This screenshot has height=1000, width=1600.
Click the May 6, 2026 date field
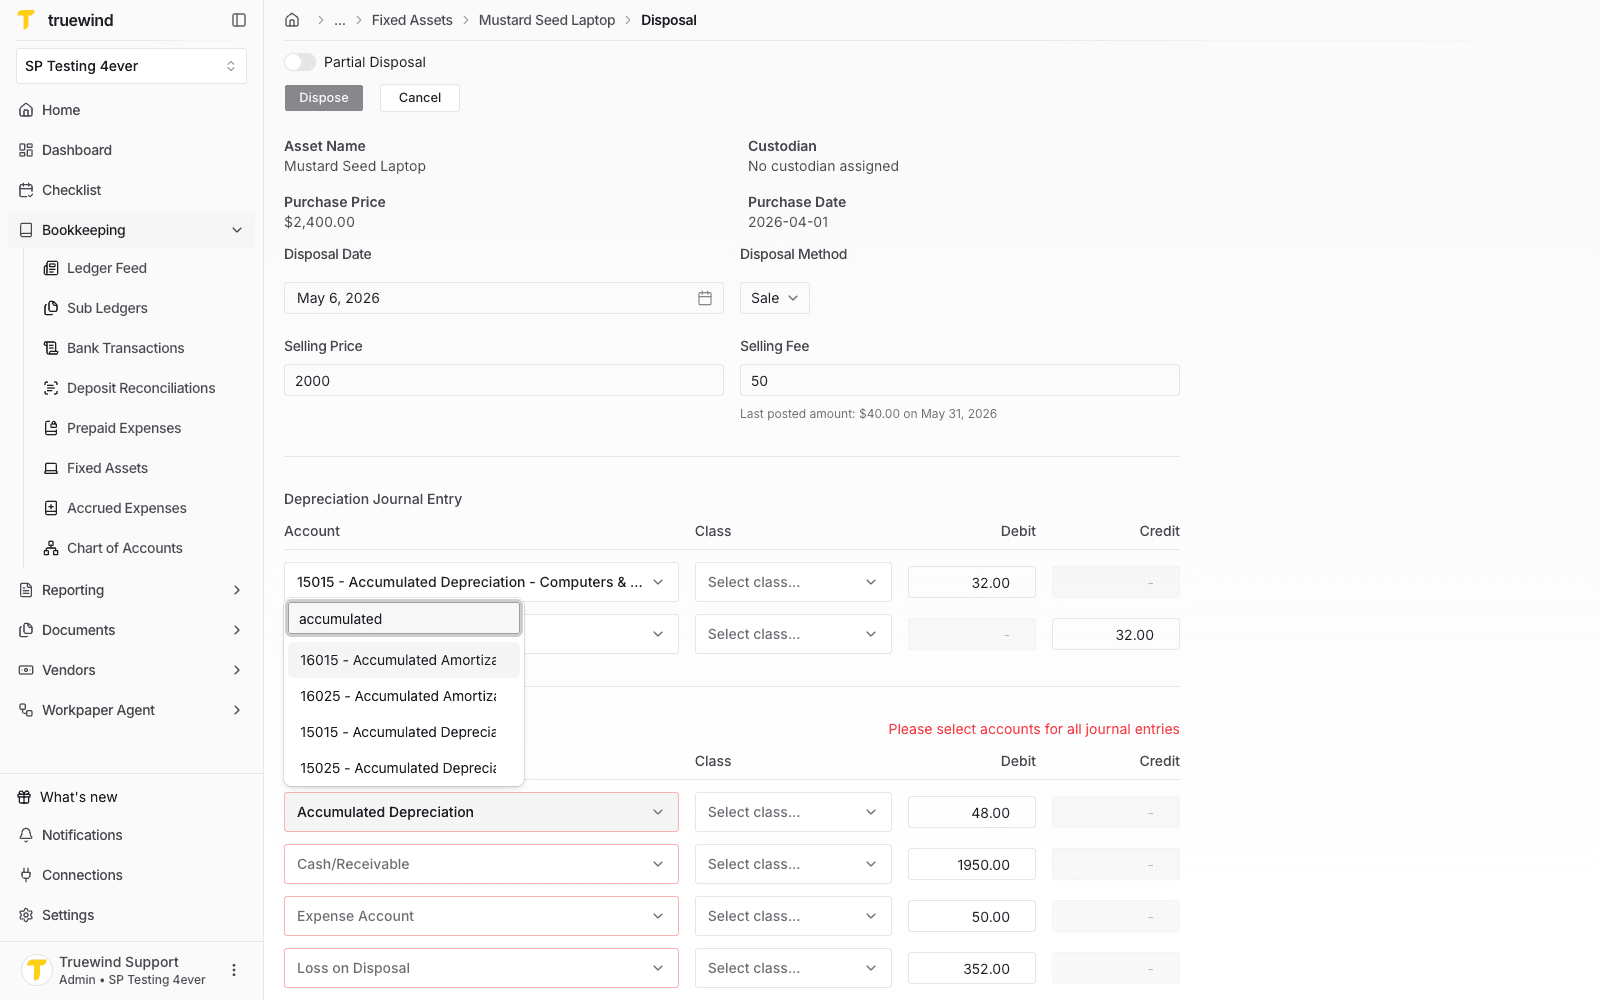click(x=504, y=298)
